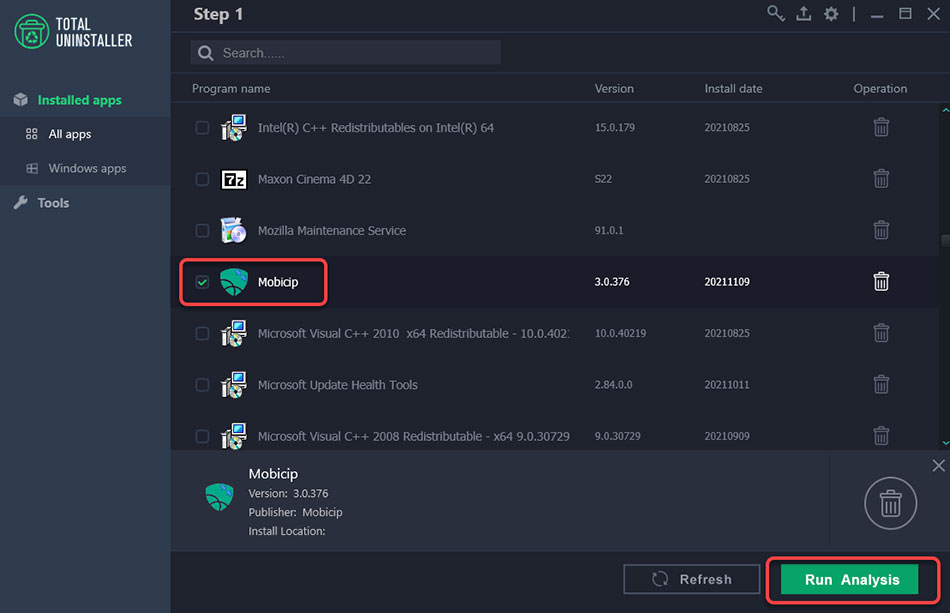
Task: Click trash icon for Mozilla Maintenance Service
Action: coord(881,230)
